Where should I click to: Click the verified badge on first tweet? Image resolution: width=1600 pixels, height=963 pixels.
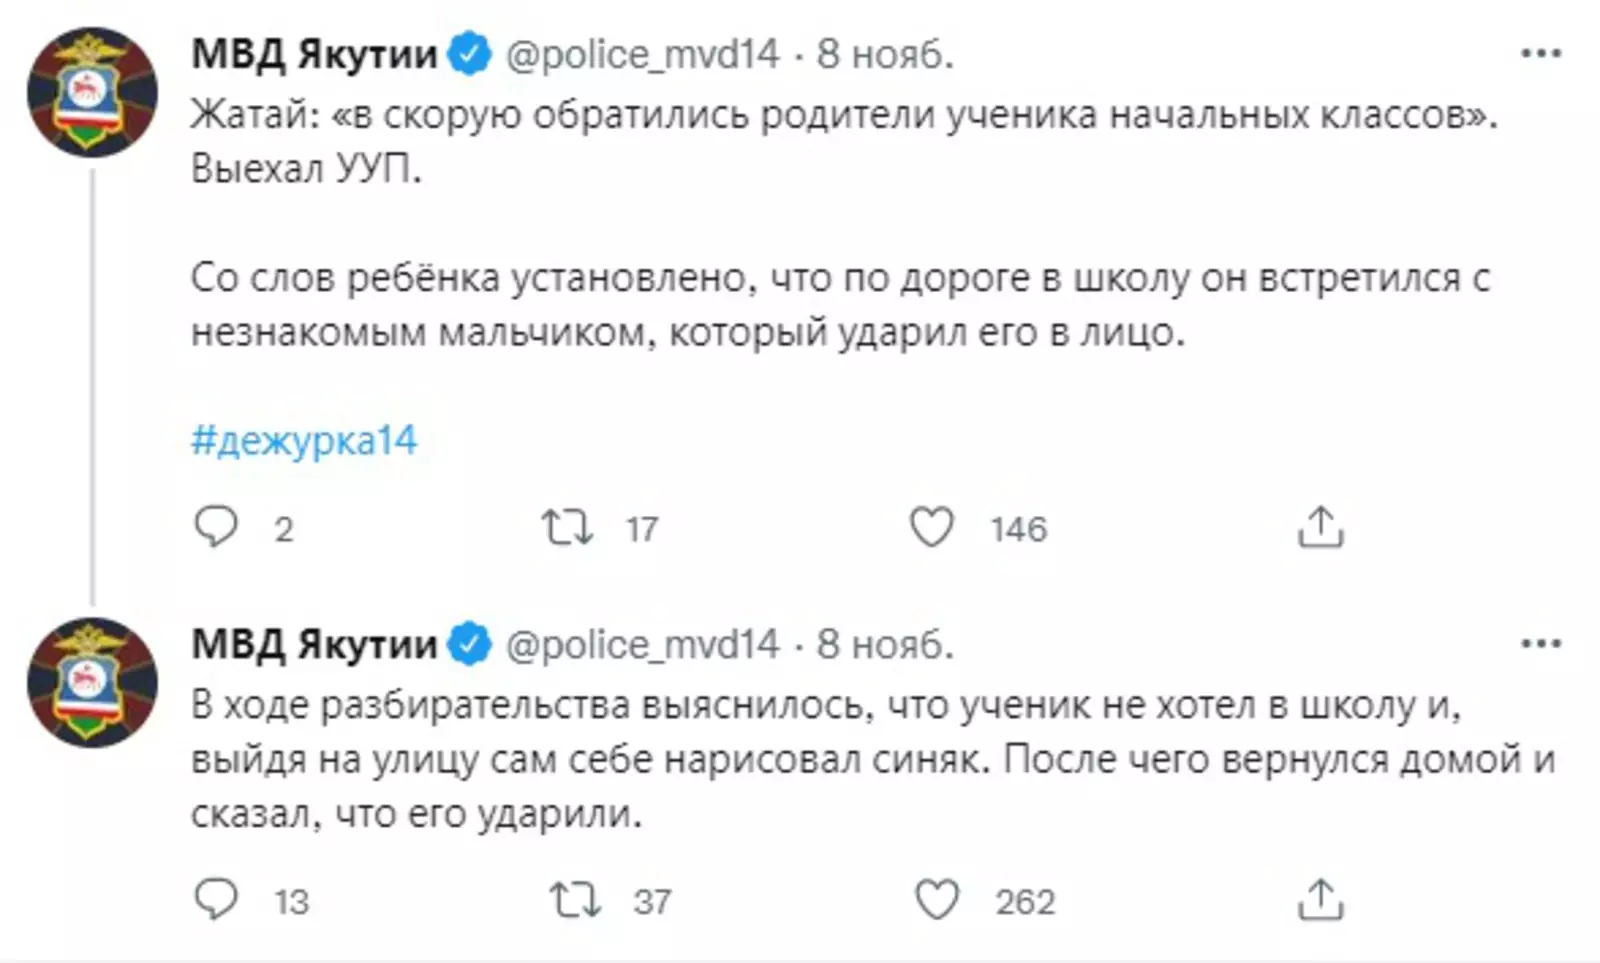469,54
